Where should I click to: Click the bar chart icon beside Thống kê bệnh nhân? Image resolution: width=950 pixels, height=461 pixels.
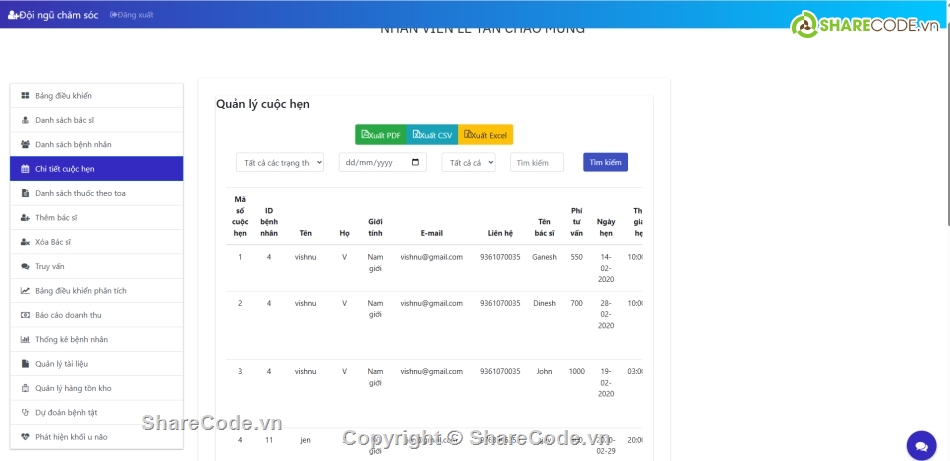25,339
